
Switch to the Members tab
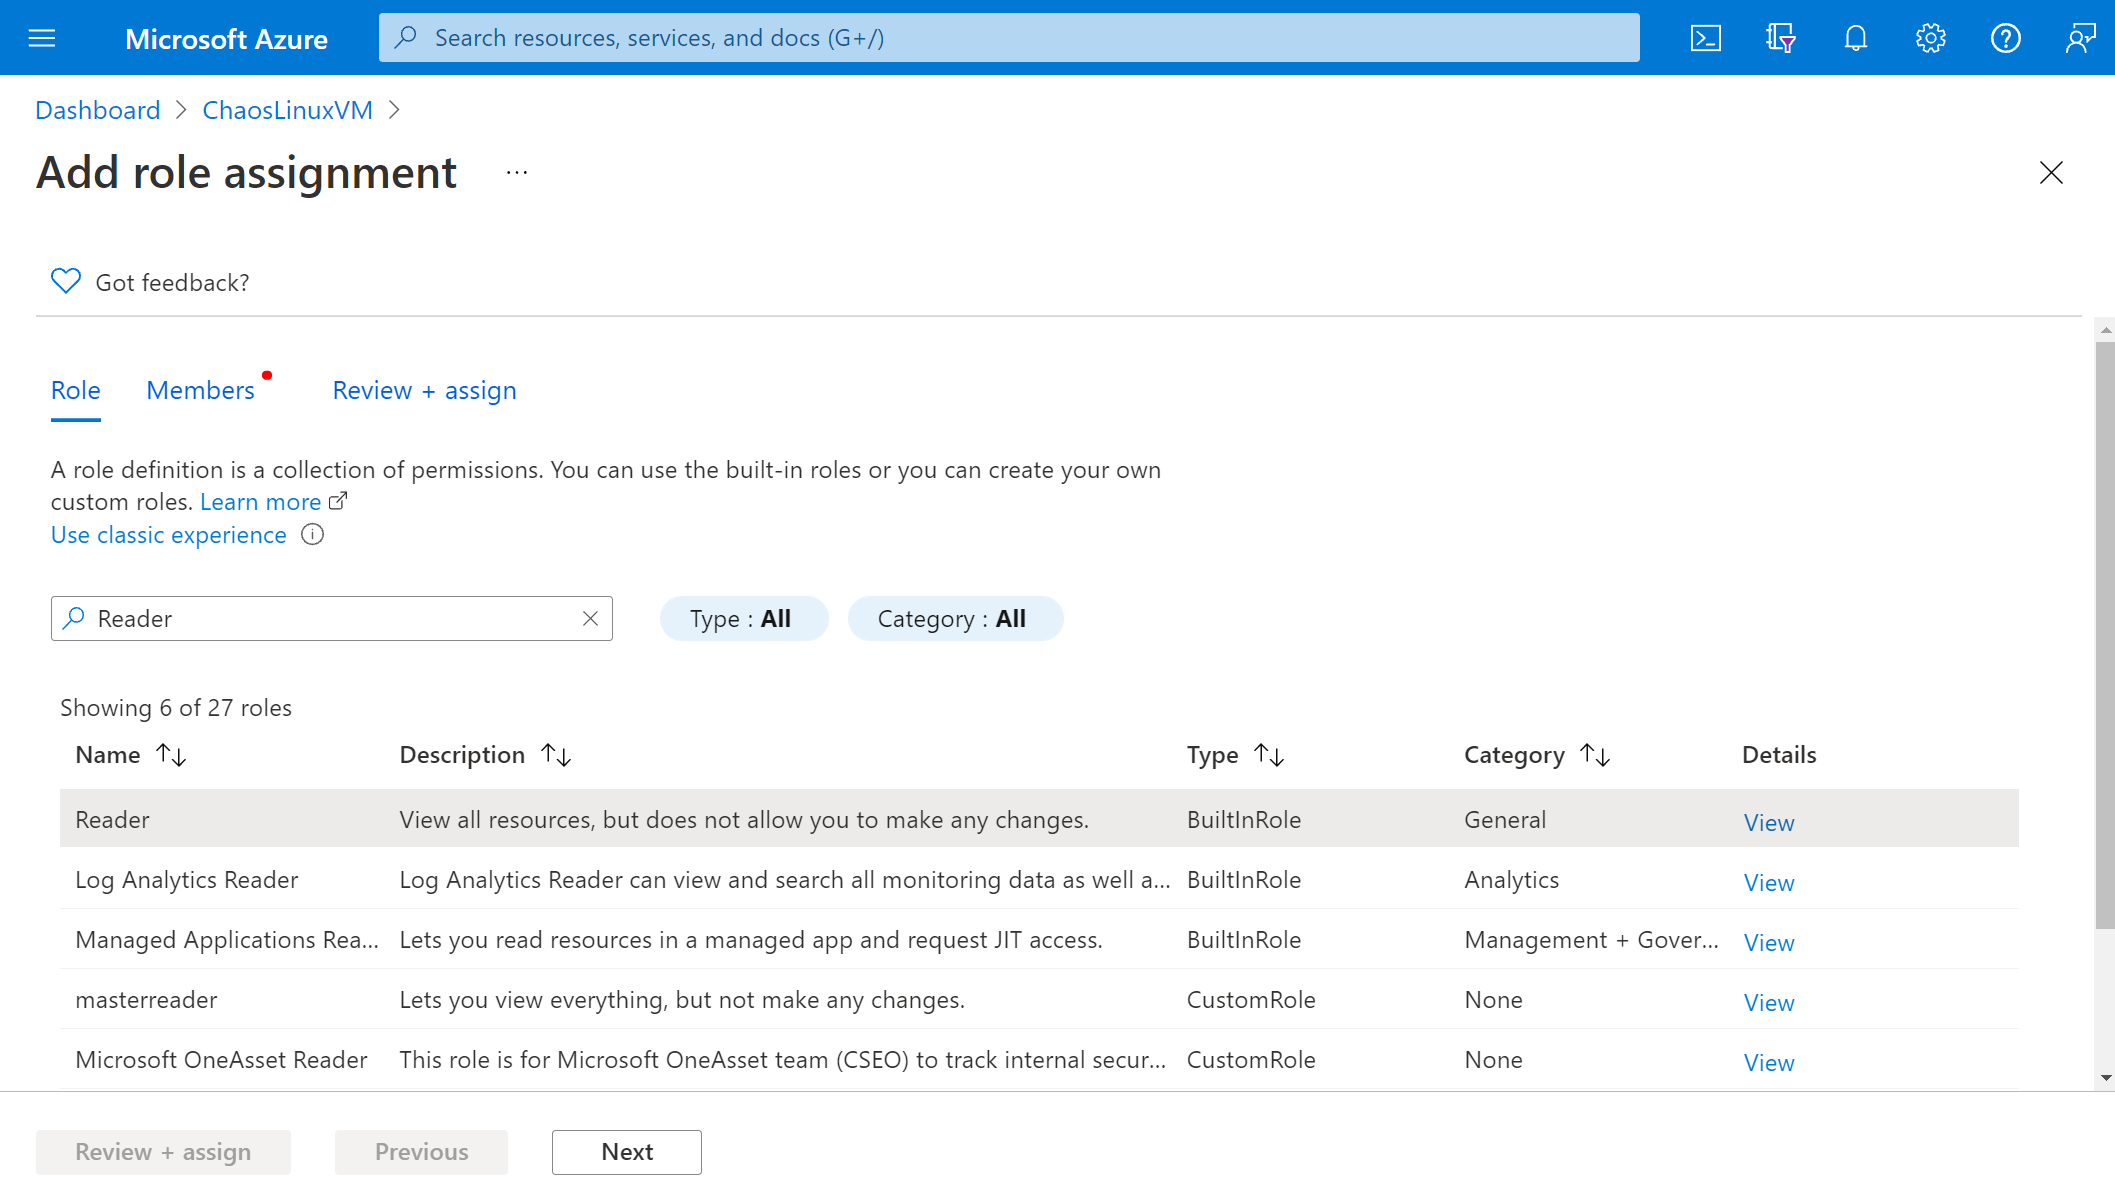[199, 389]
